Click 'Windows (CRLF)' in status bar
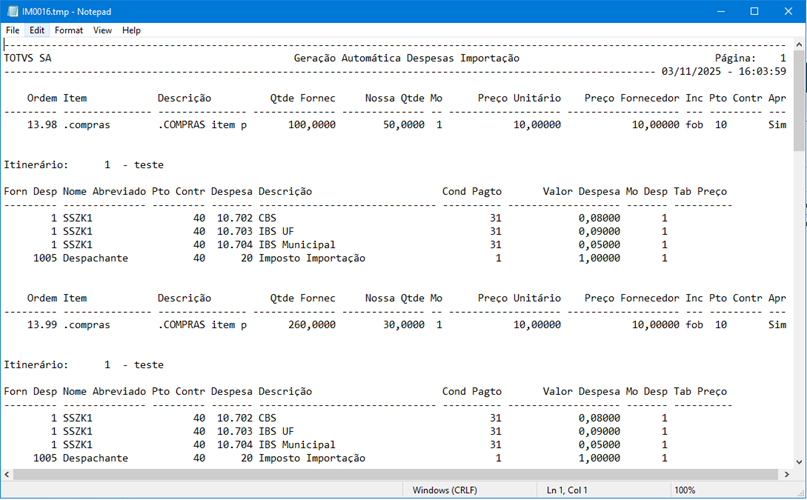This screenshot has height=500, width=807. pos(445,490)
